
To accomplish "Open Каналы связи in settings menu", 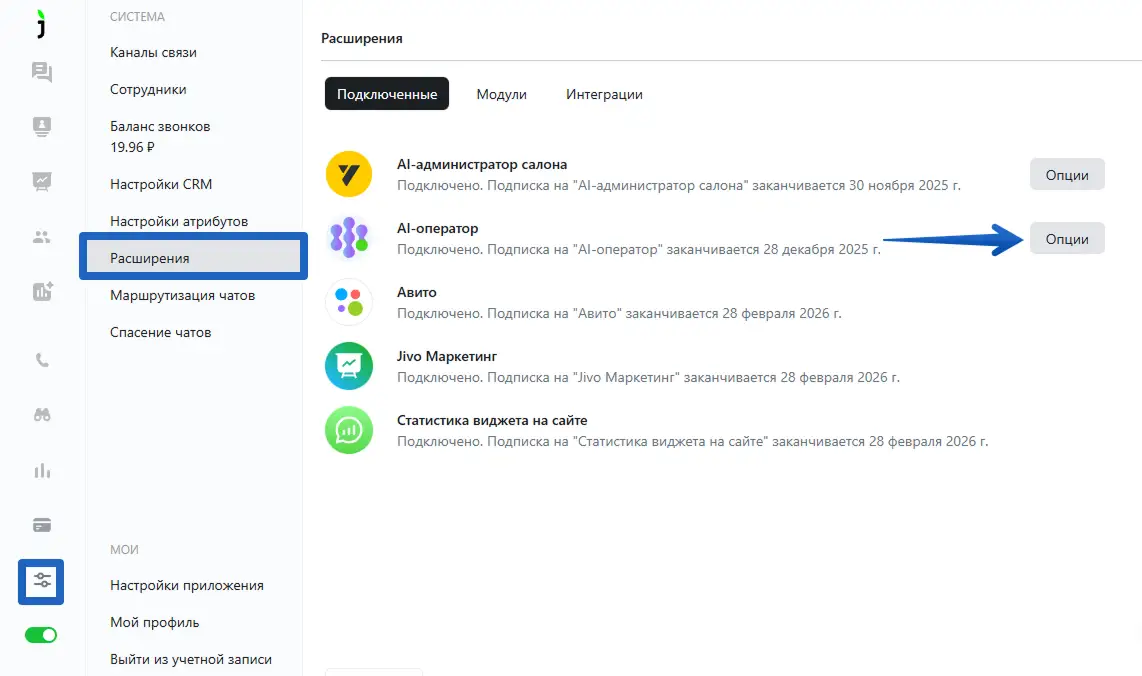I will tap(153, 52).
